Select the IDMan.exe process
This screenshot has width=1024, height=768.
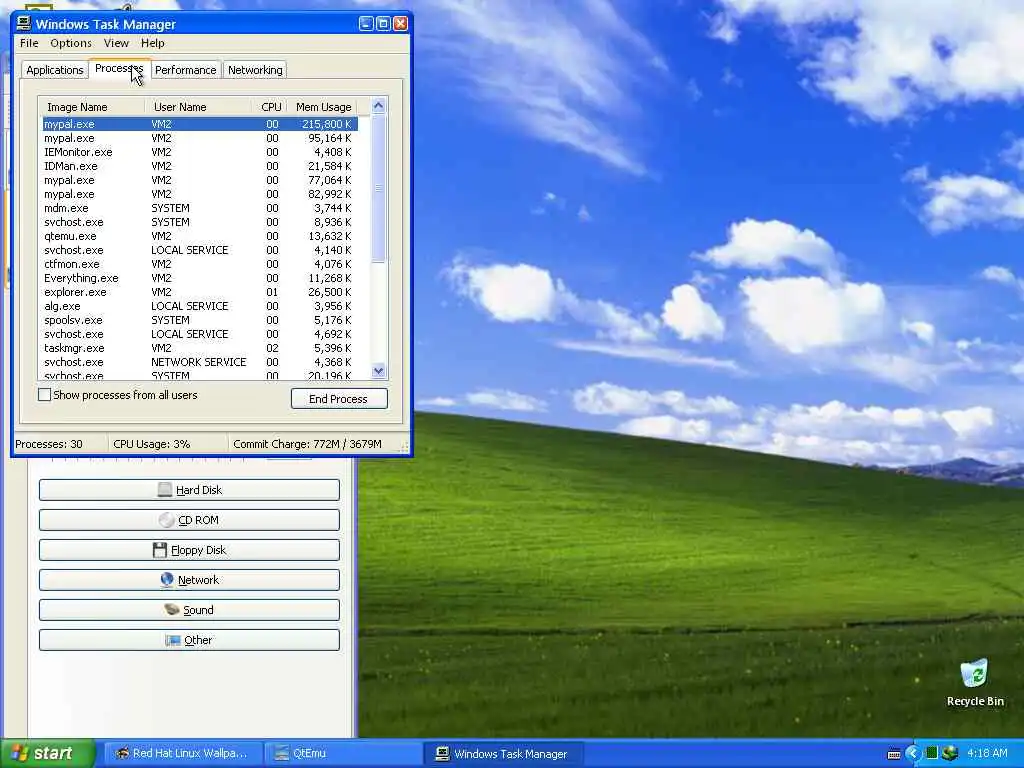click(200, 167)
